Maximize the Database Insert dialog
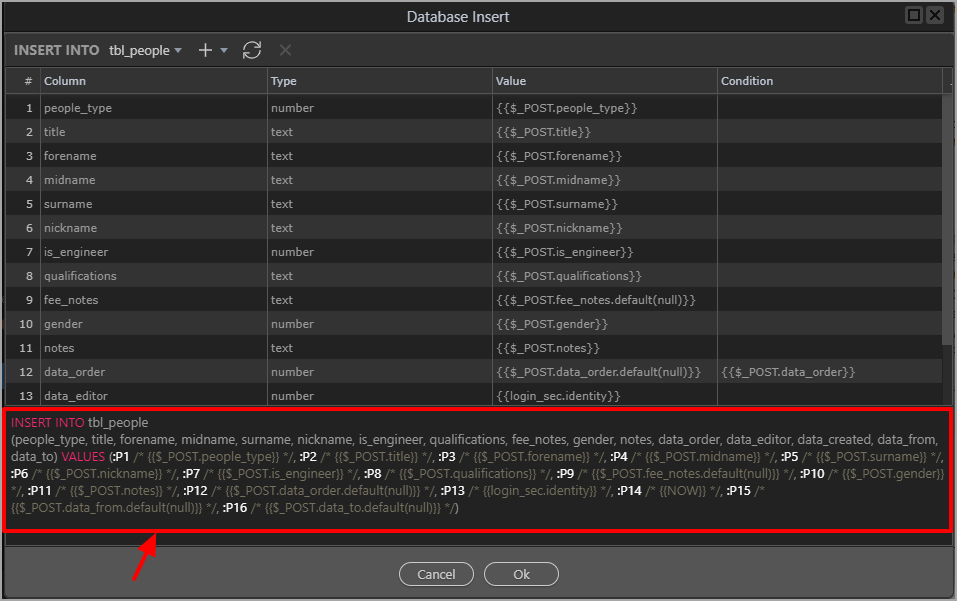The height and width of the screenshot is (601, 957). click(x=914, y=15)
